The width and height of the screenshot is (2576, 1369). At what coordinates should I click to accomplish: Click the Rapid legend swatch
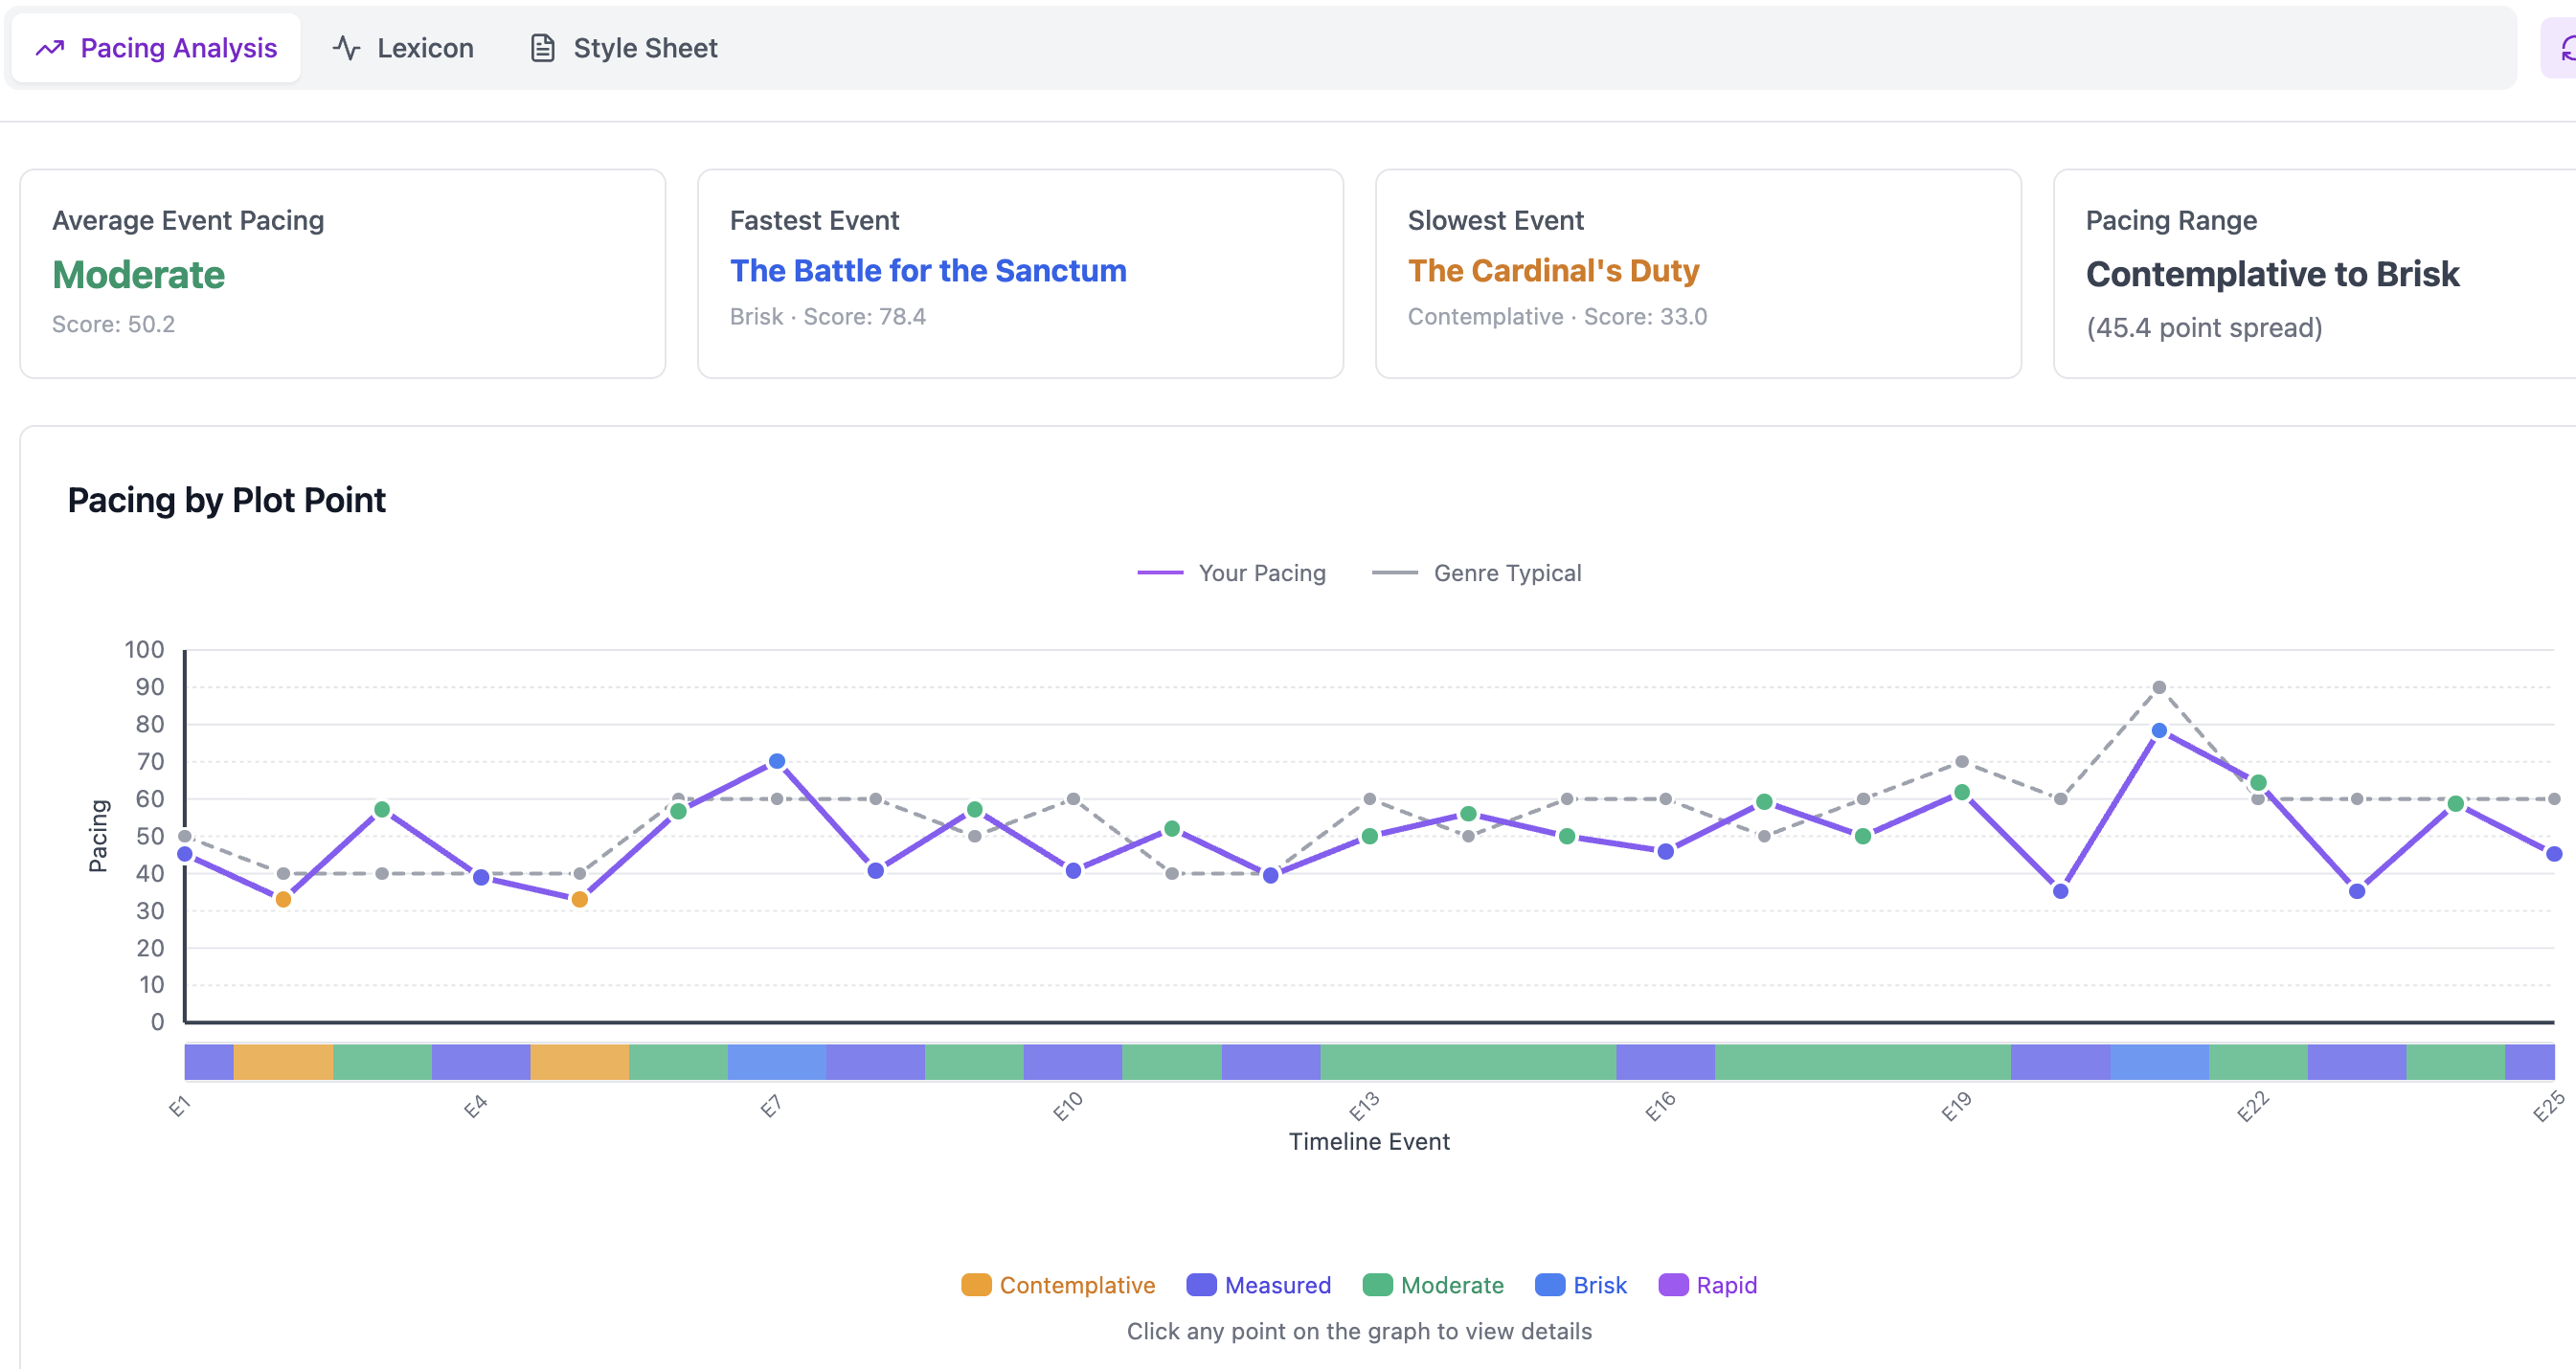pos(1672,1285)
